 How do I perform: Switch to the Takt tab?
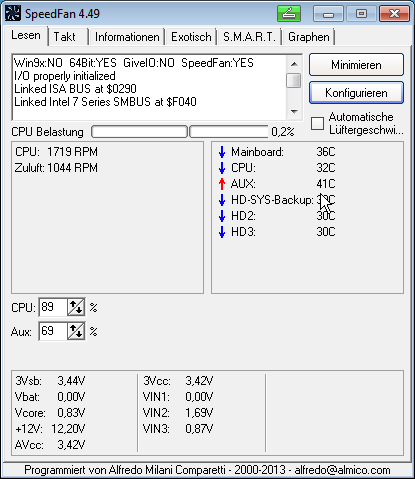tap(65, 37)
